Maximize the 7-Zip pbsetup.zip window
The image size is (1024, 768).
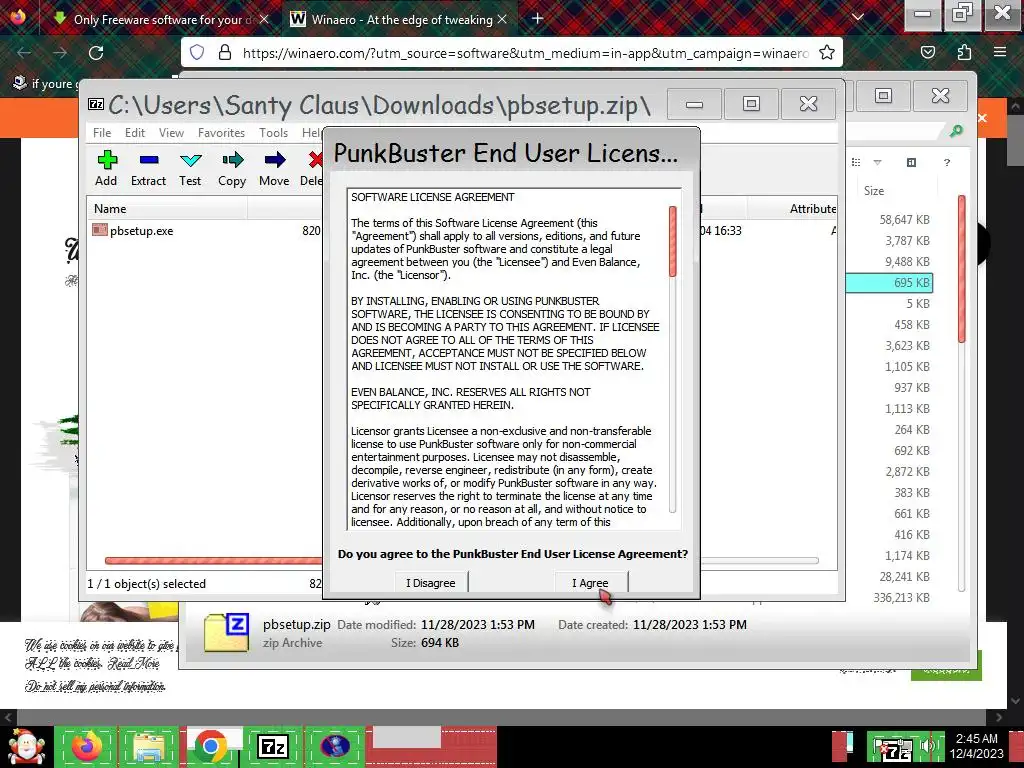point(751,104)
